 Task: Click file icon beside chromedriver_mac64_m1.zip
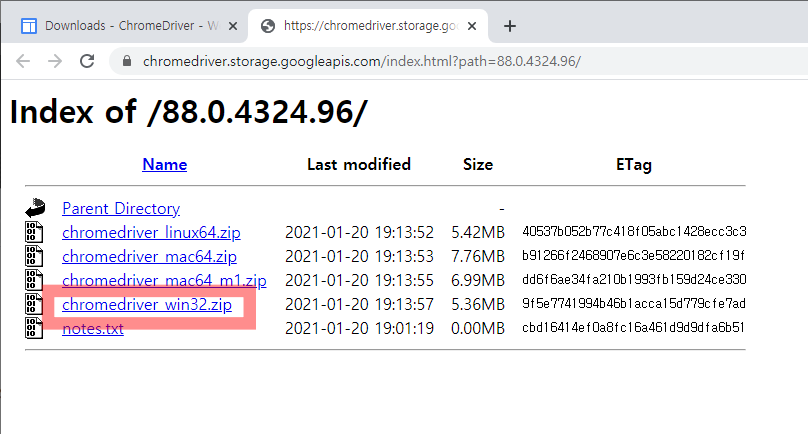34,280
